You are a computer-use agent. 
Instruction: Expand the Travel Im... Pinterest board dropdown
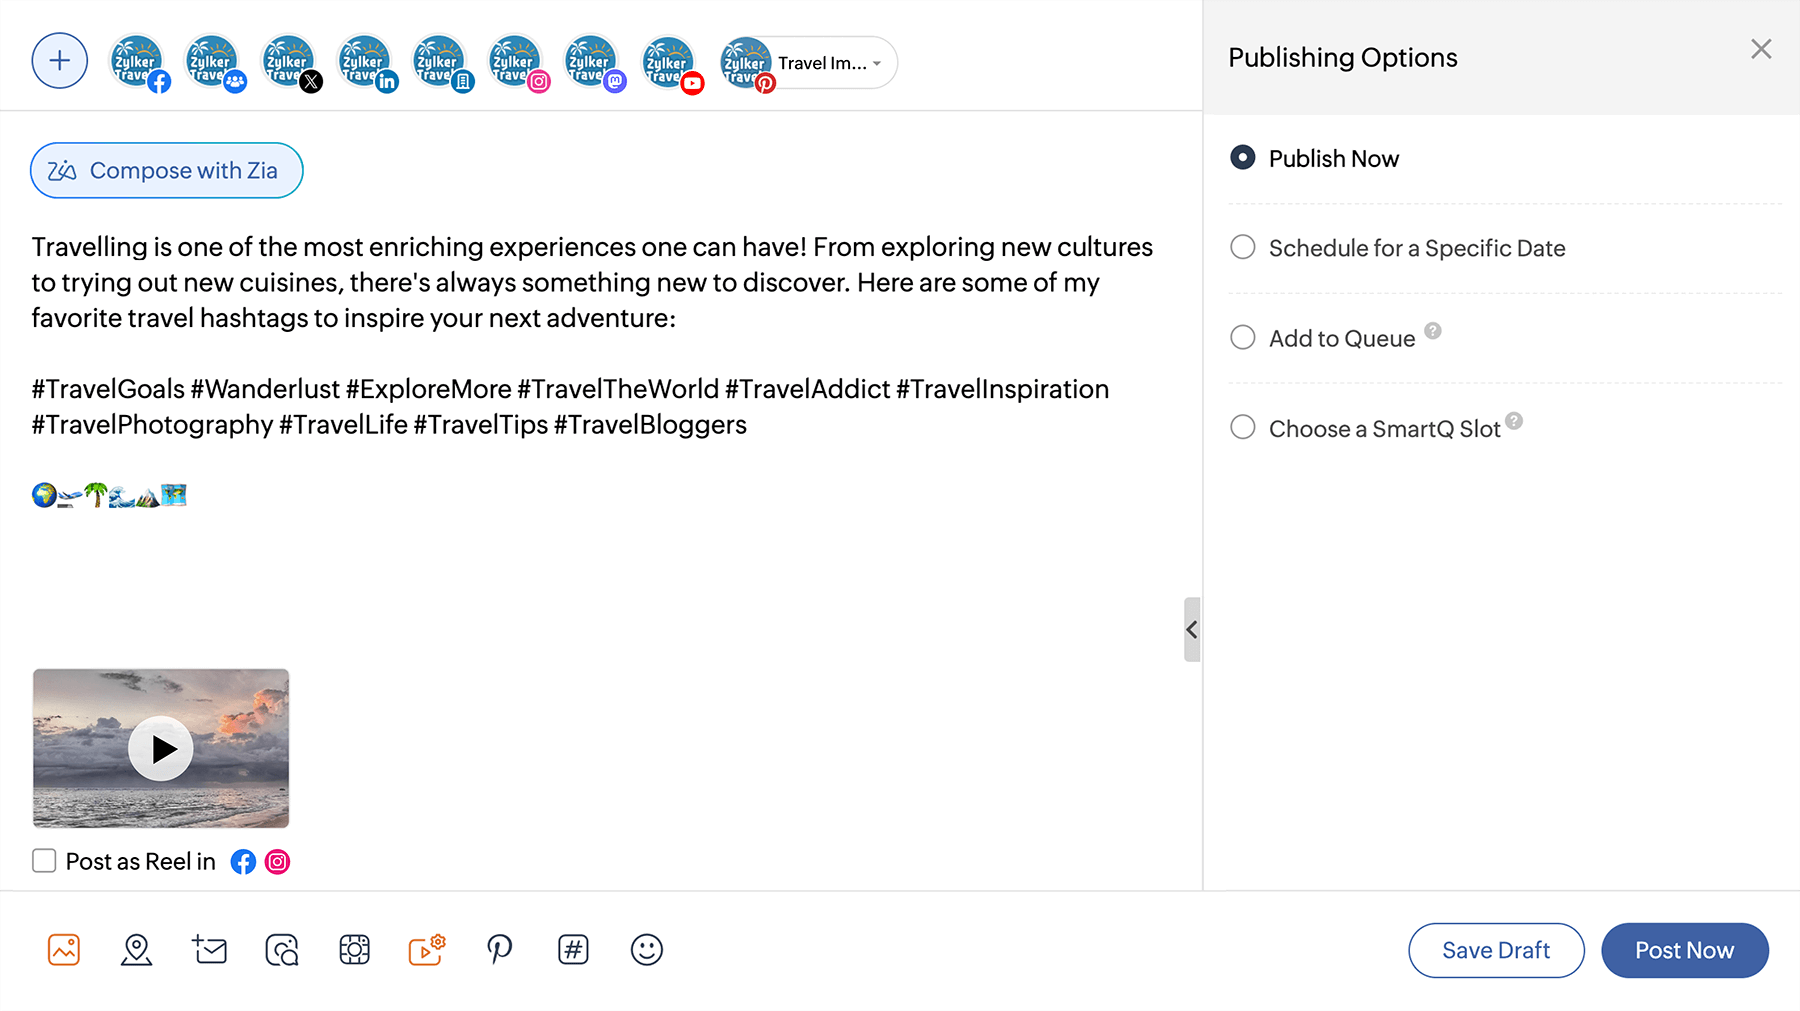876,63
